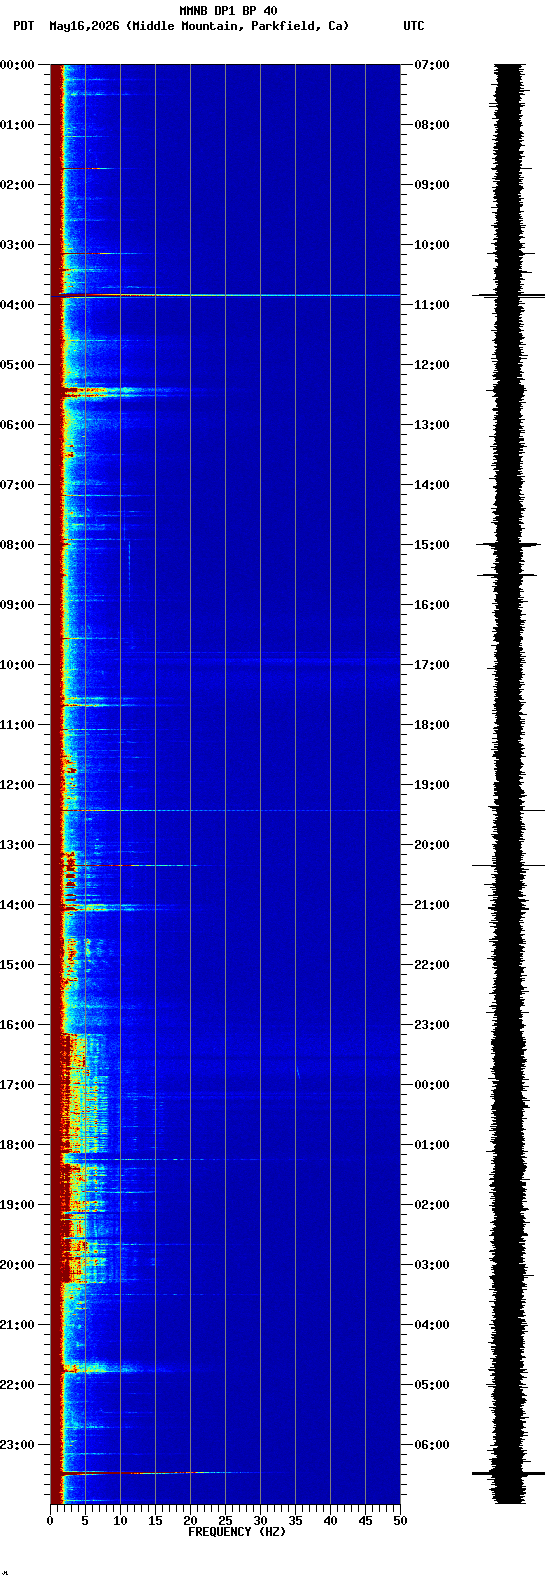Click the UTC time label '06:00' on right axis
The height and width of the screenshot is (1584, 552).
[x=432, y=1445]
